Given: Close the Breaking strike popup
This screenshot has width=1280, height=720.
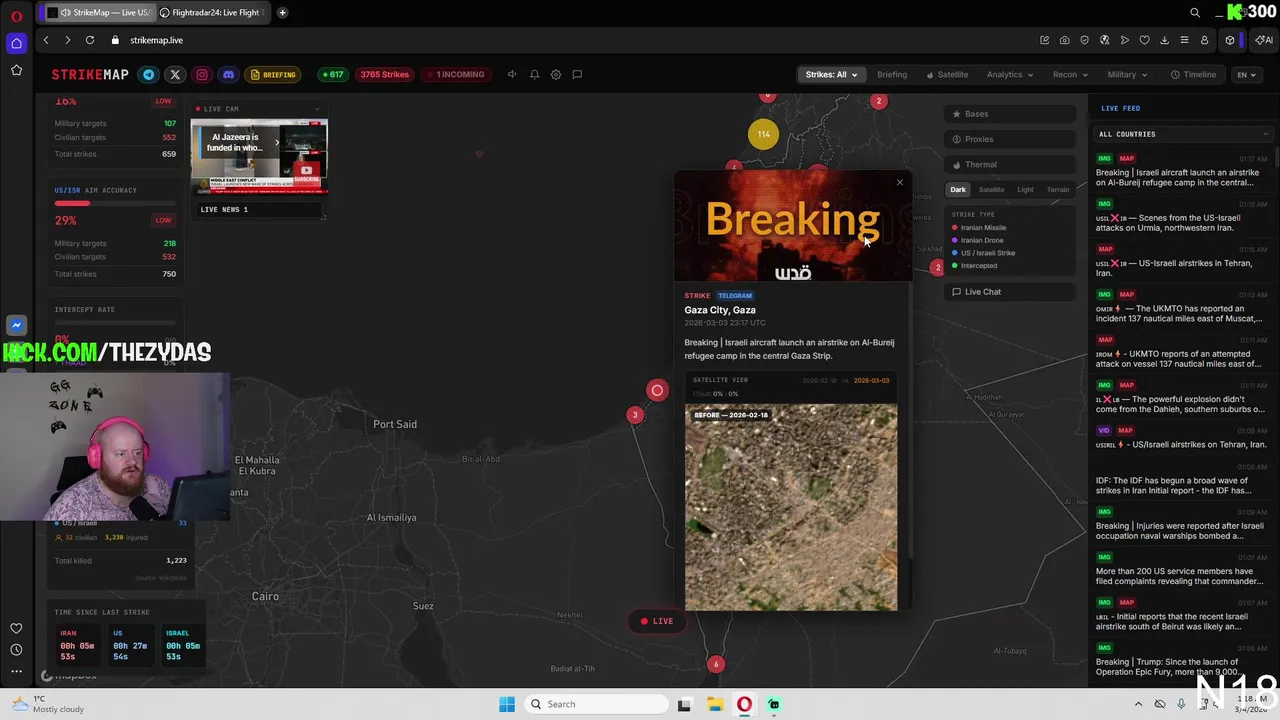Looking at the screenshot, I should pos(899,182).
